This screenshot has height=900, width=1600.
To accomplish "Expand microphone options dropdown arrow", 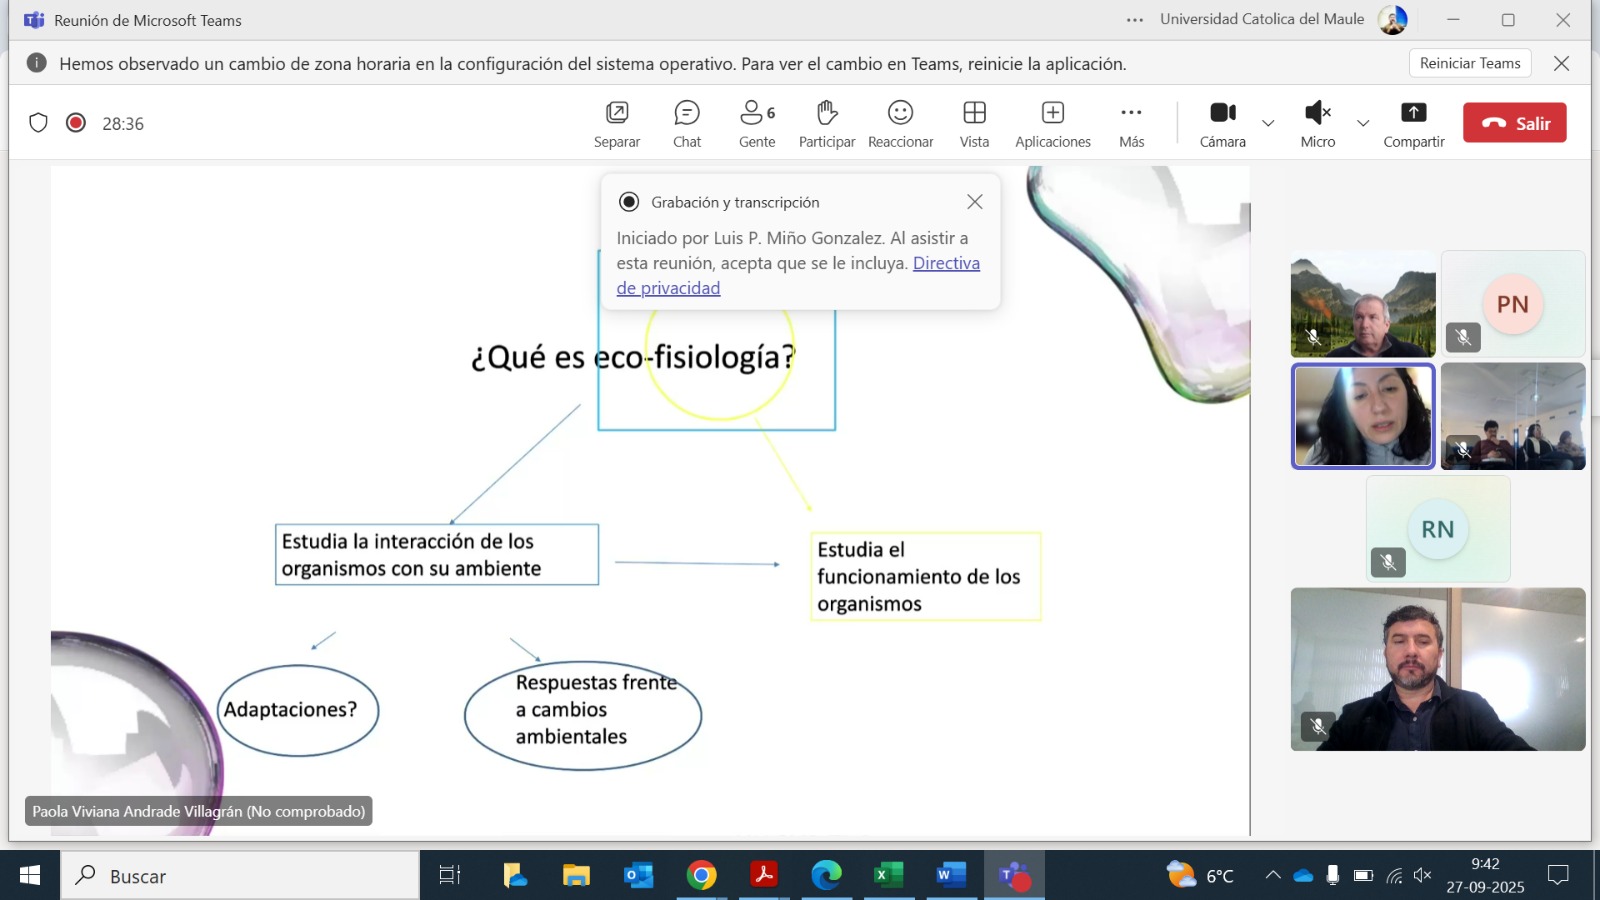I will point(1363,123).
